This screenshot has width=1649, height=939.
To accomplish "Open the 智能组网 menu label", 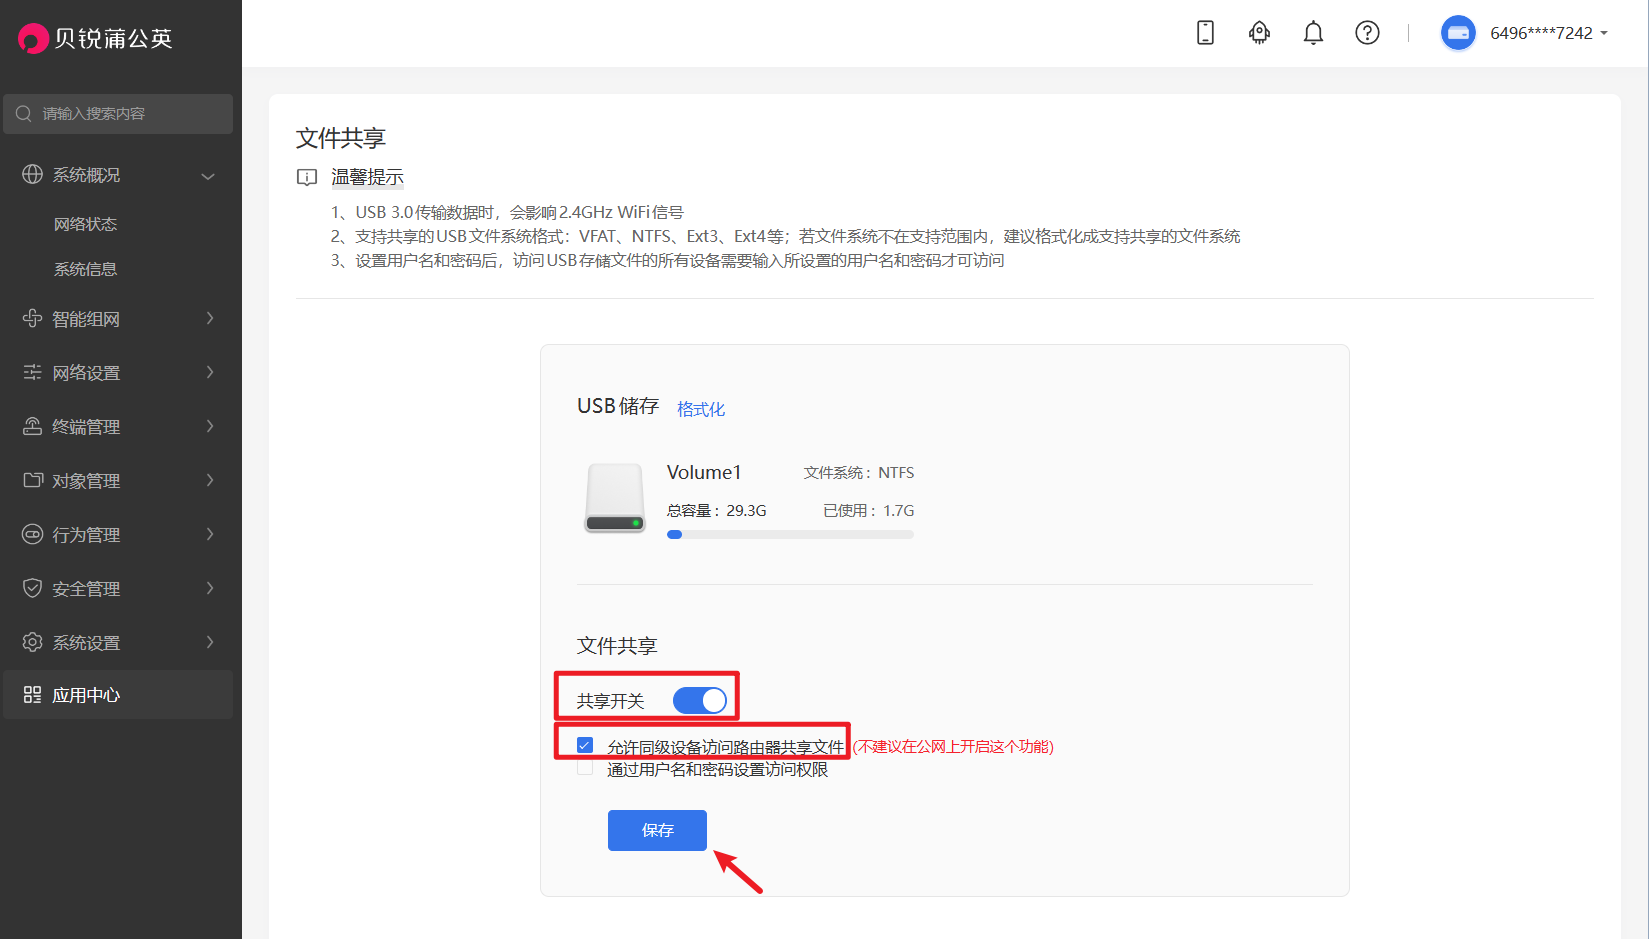I will coord(86,319).
